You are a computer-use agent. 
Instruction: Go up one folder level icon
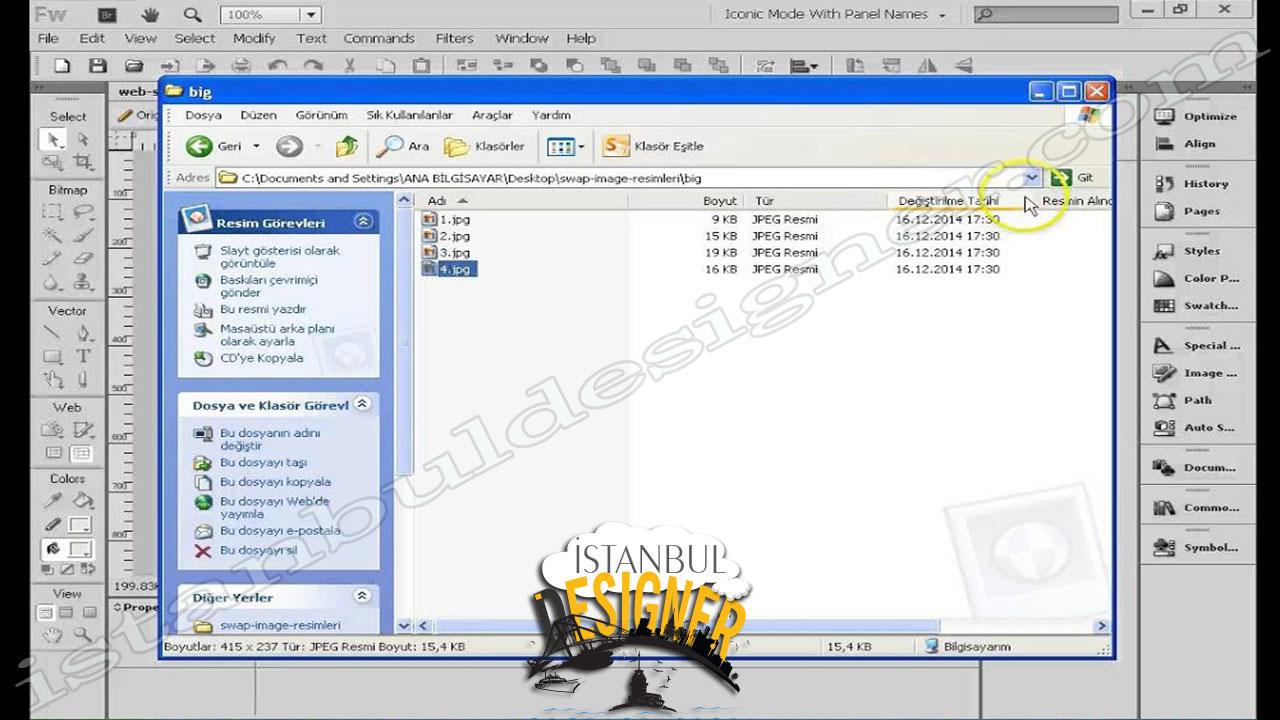pos(346,146)
